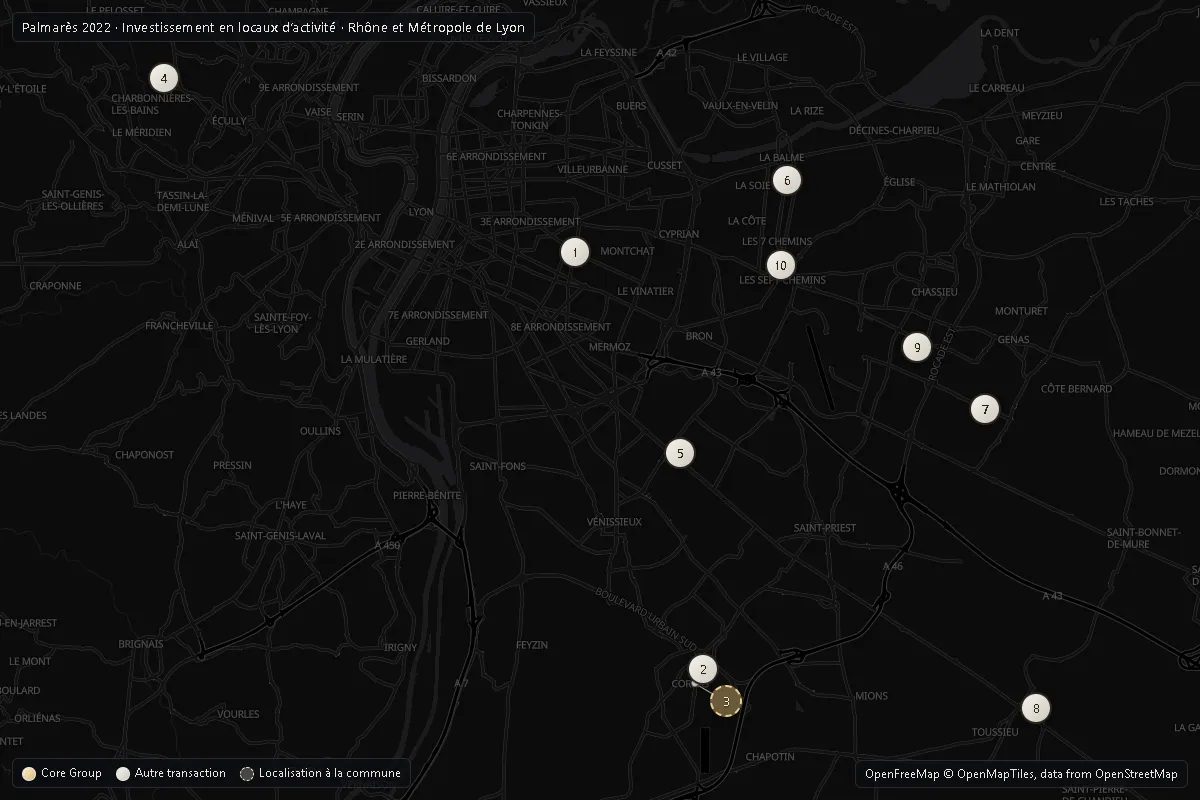Click the Feyzin place label
This screenshot has height=800, width=1200.
click(532, 646)
